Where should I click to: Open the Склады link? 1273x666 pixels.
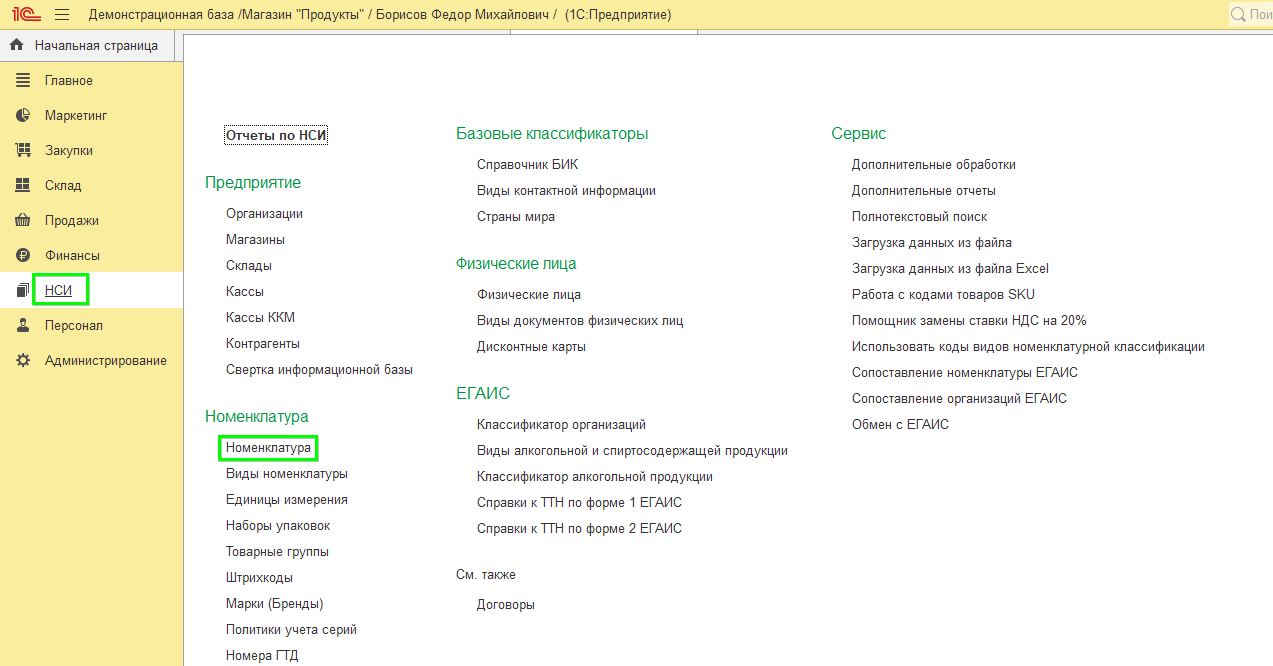tap(249, 265)
